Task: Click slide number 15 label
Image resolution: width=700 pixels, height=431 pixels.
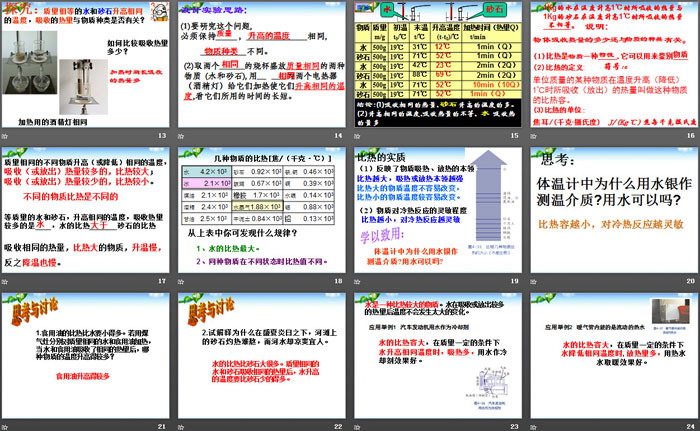Action: point(514,135)
